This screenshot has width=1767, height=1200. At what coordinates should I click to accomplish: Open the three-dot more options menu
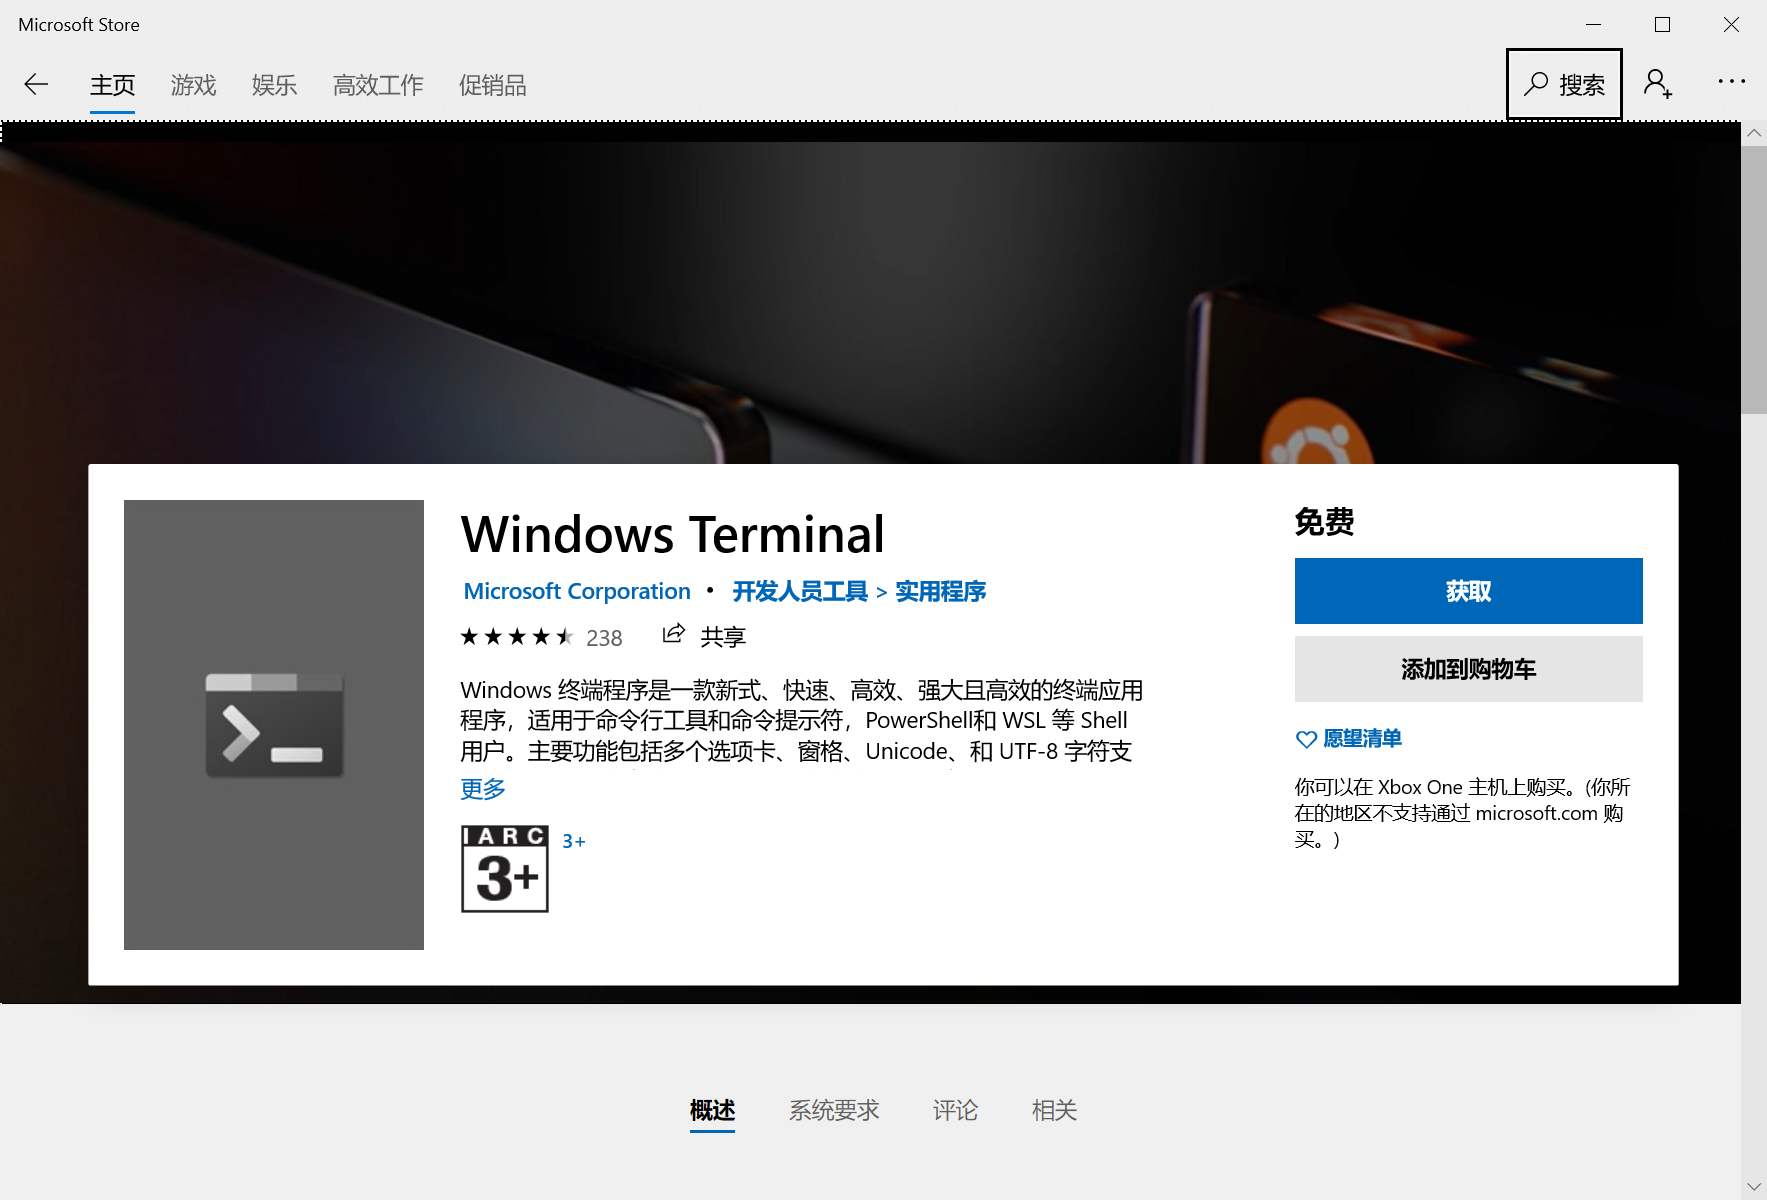[x=1731, y=82]
